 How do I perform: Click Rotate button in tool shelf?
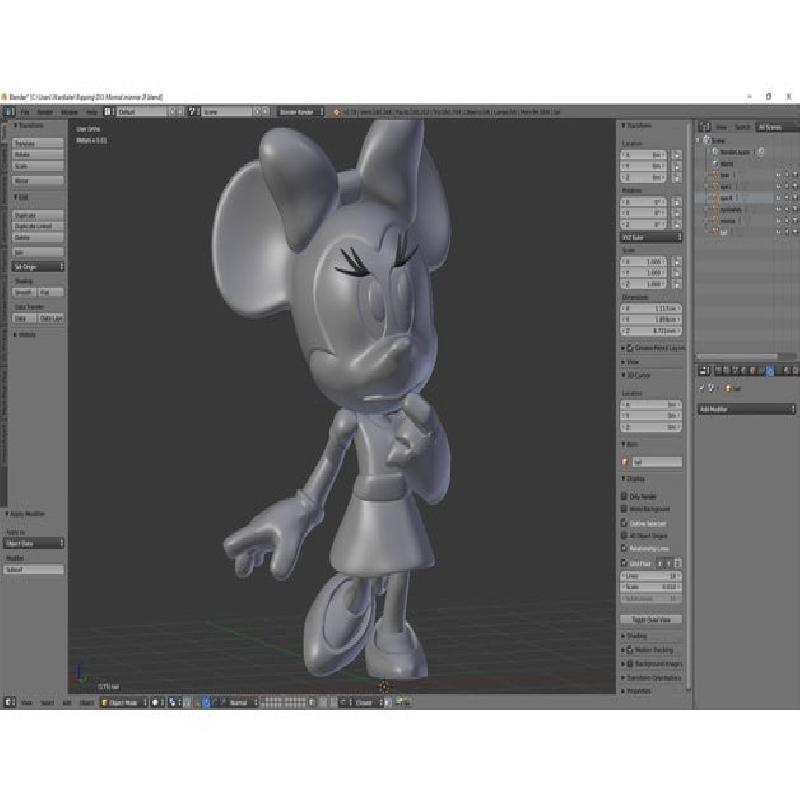pyautogui.click(x=38, y=155)
